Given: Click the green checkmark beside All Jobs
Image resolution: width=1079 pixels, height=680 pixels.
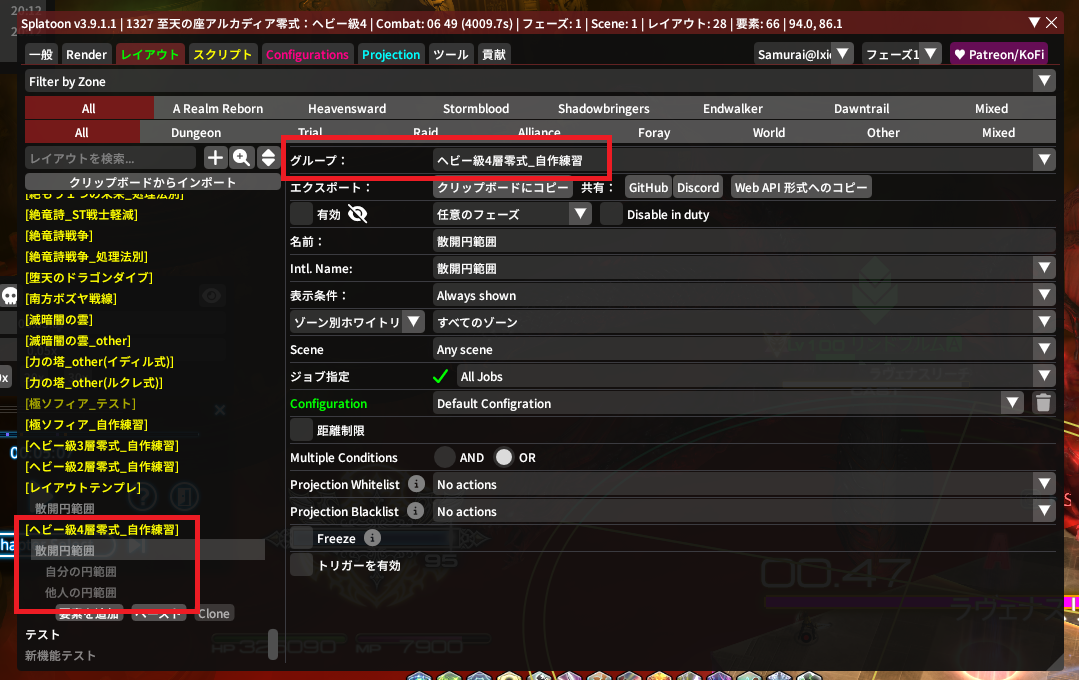Looking at the screenshot, I should 441,377.
